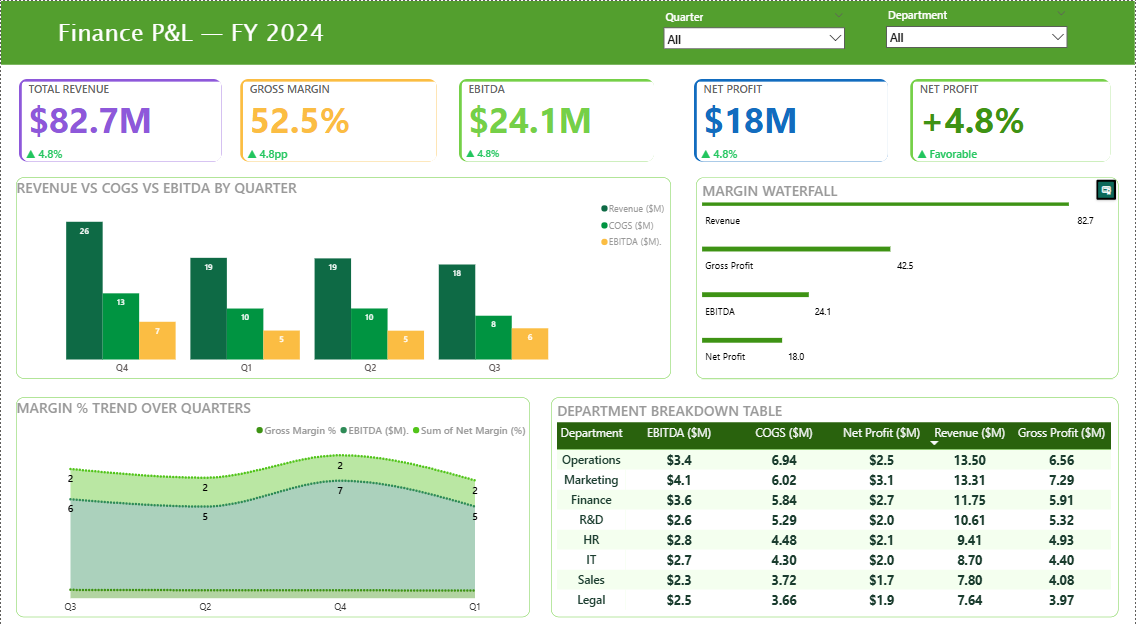Click the Net Profit ($M) column header

881,433
